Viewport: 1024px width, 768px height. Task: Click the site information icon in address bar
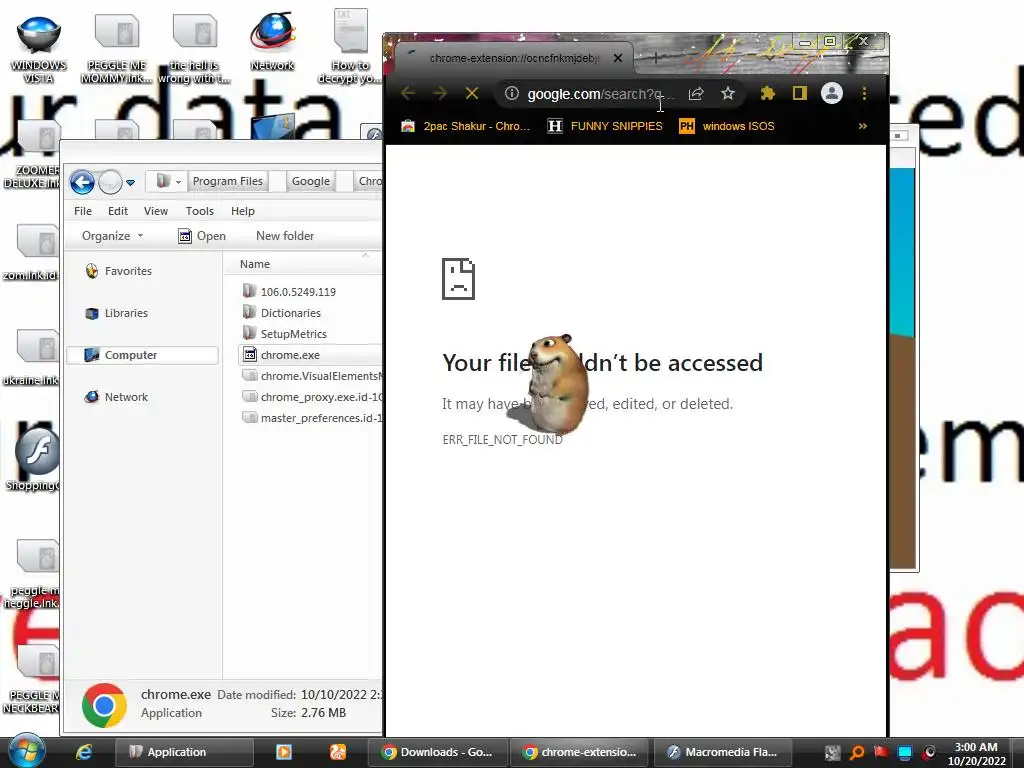click(512, 93)
